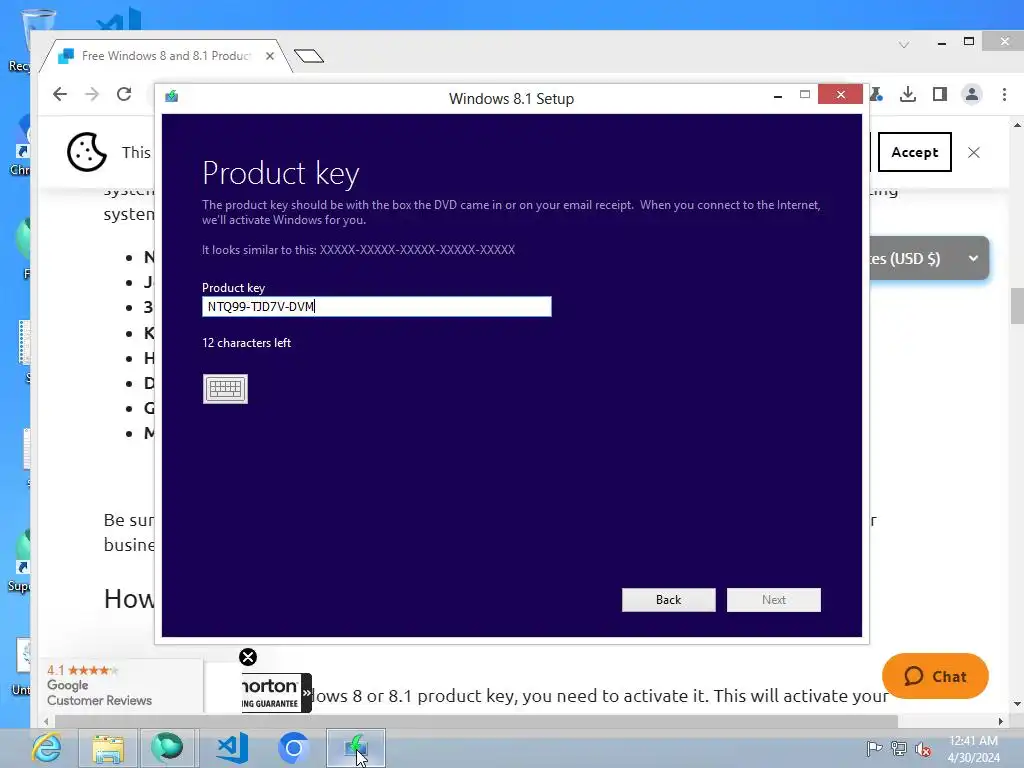Click the muted volume tray icon

923,748
